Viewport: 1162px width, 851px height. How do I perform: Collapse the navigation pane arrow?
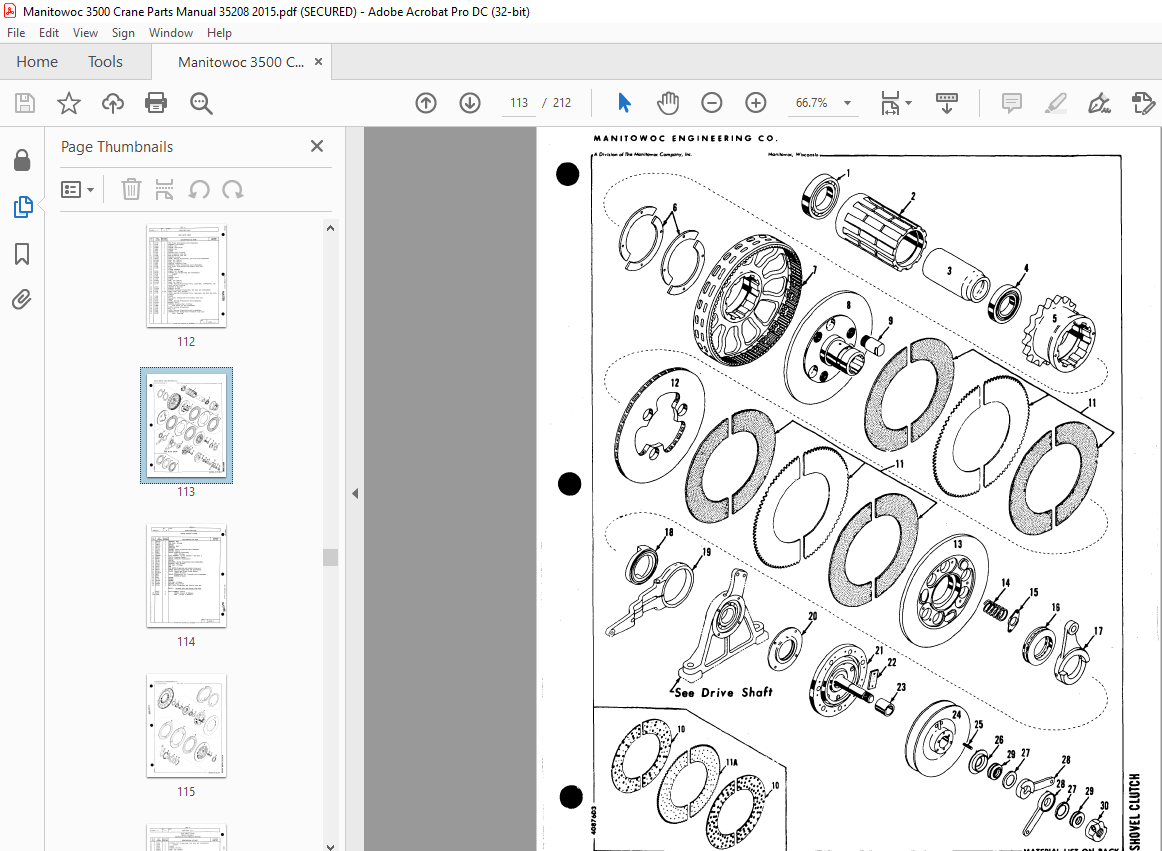coord(355,493)
